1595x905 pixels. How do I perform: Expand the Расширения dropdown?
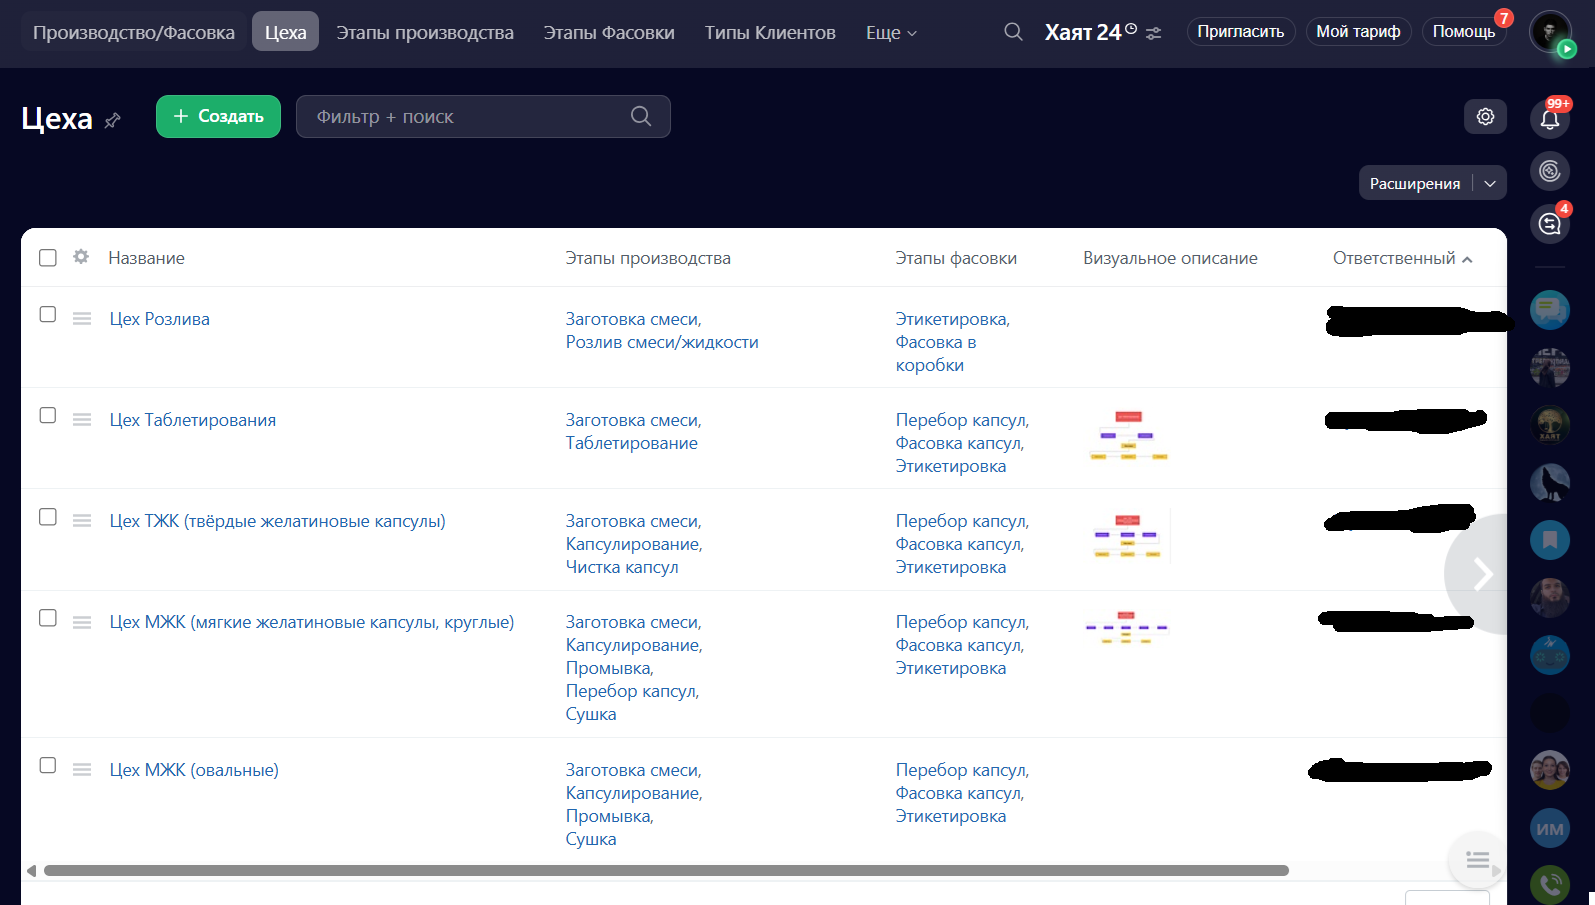click(1490, 183)
